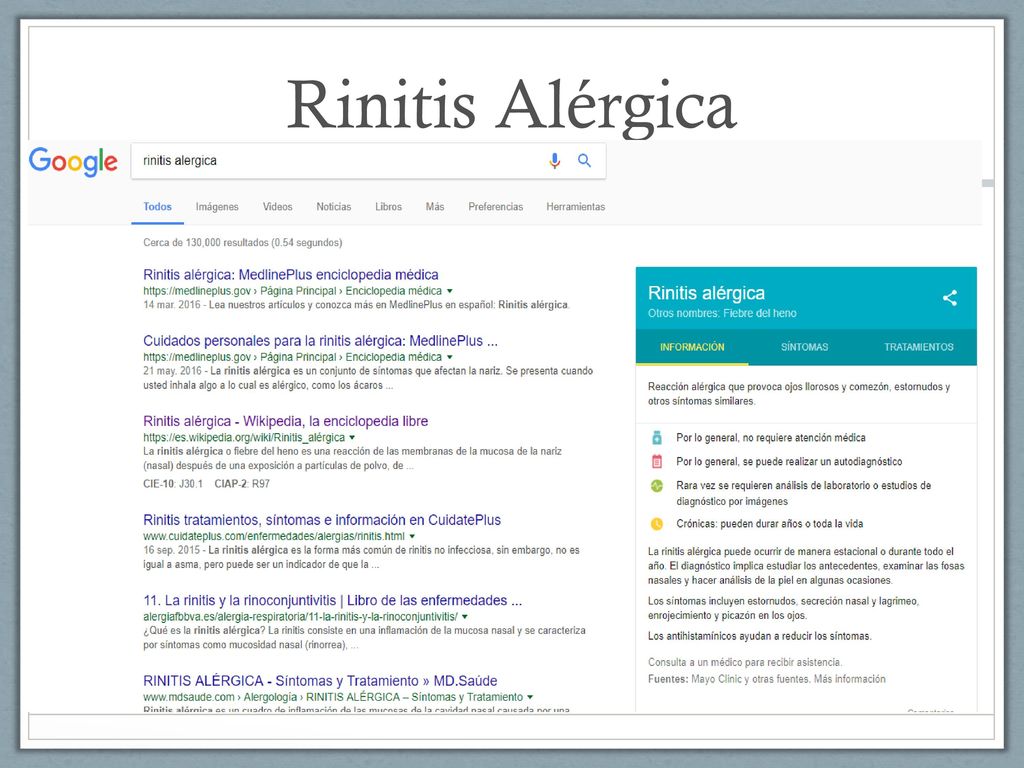Image resolution: width=1024 pixels, height=768 pixels.
Task: Open the TRATAMIENTOS panel tab
Action: click(x=919, y=347)
